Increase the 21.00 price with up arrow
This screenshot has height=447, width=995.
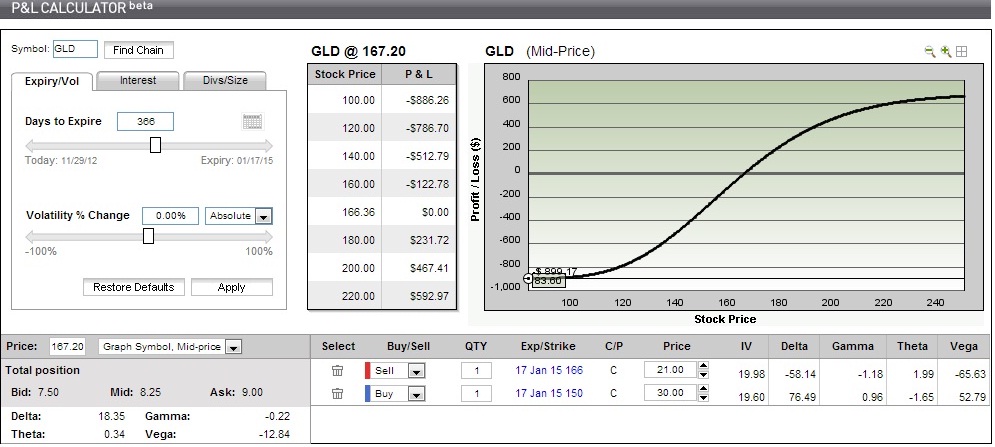point(703,366)
